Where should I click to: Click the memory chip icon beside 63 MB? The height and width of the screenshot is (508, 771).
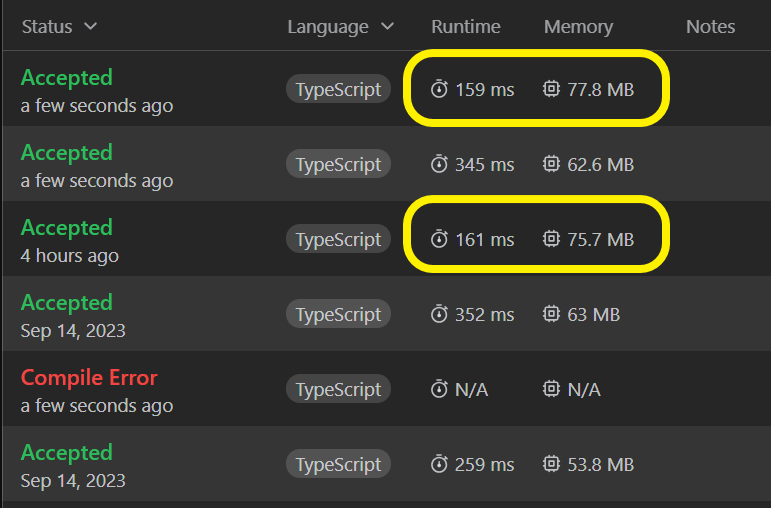[551, 314]
